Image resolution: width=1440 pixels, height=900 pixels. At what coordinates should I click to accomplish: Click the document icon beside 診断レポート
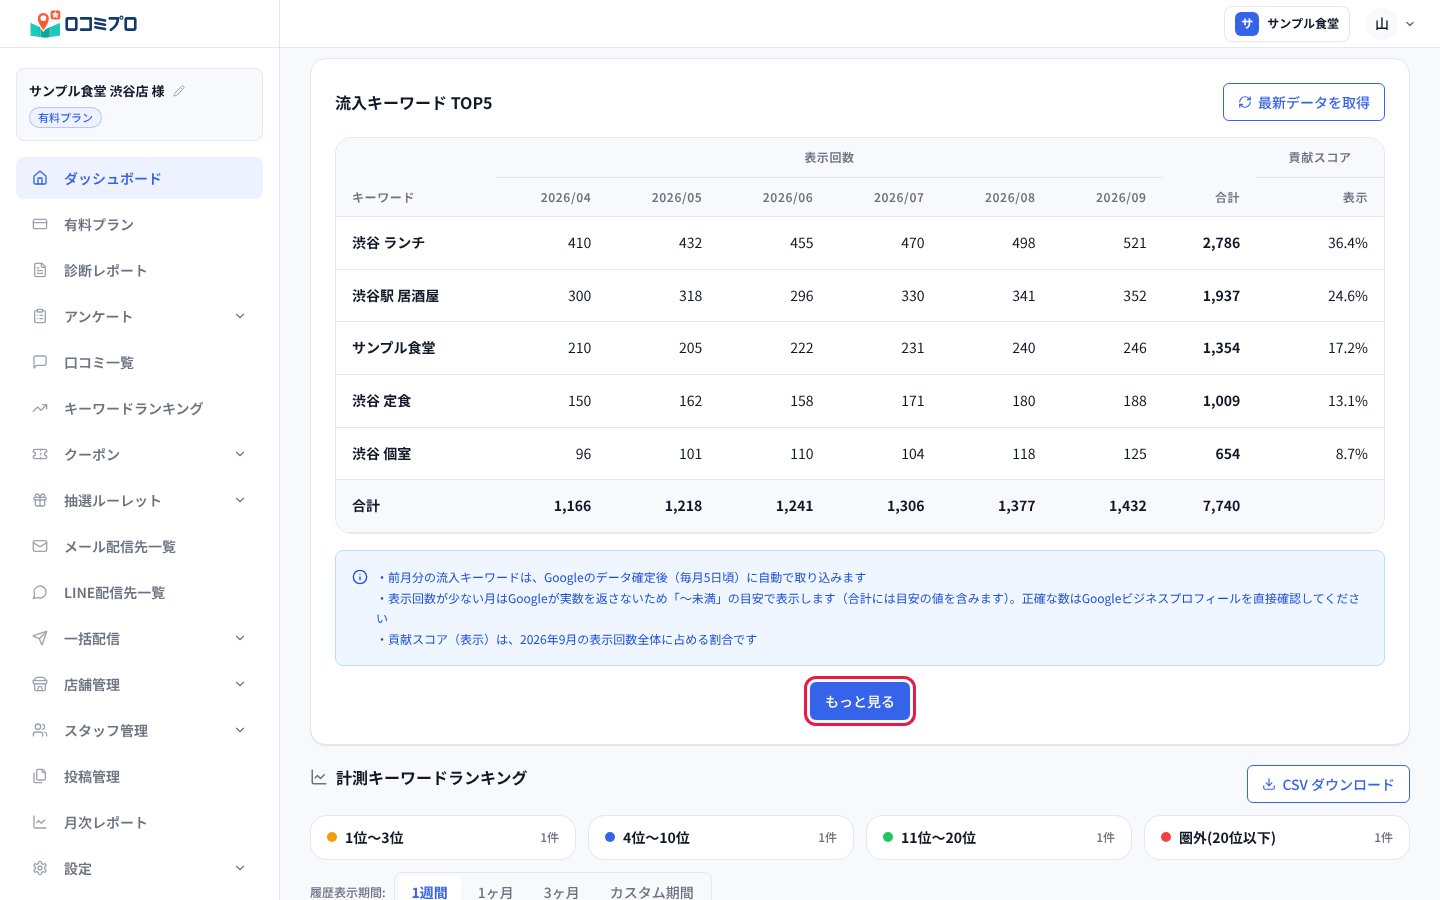40,270
